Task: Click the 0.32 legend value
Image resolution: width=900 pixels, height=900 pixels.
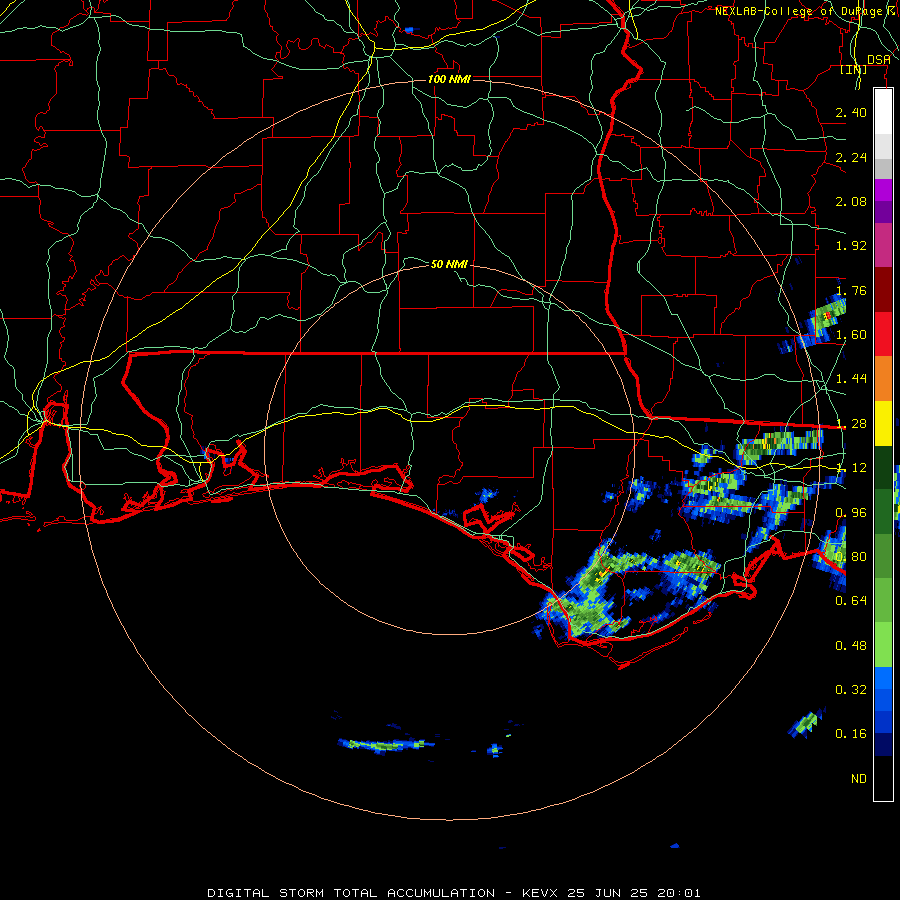Action: point(851,690)
